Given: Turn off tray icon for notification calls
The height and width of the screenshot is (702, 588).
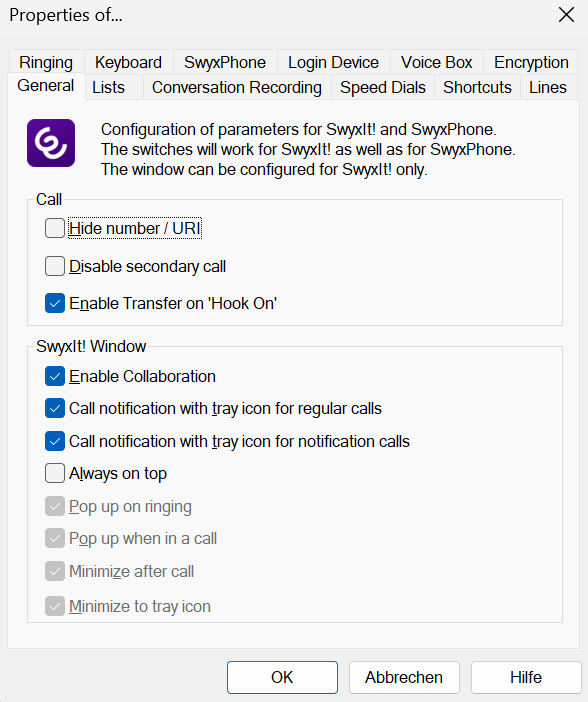Looking at the screenshot, I should coord(55,441).
